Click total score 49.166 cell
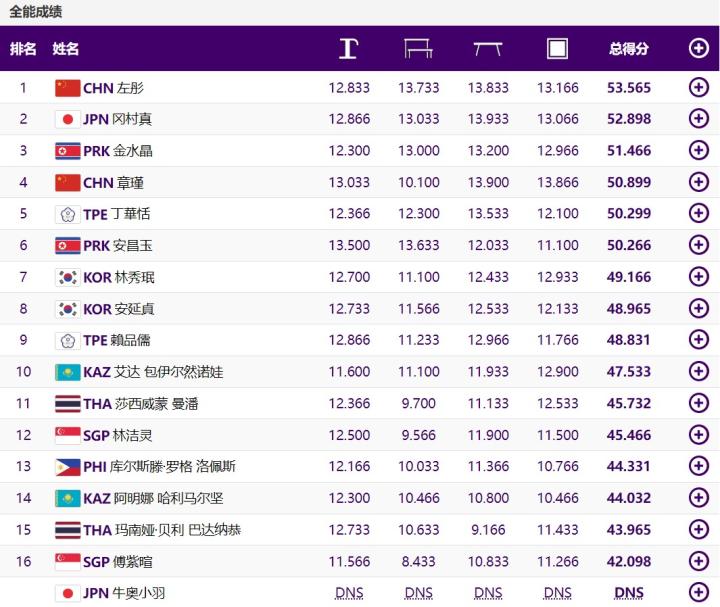Image resolution: width=720 pixels, height=607 pixels. pos(629,277)
